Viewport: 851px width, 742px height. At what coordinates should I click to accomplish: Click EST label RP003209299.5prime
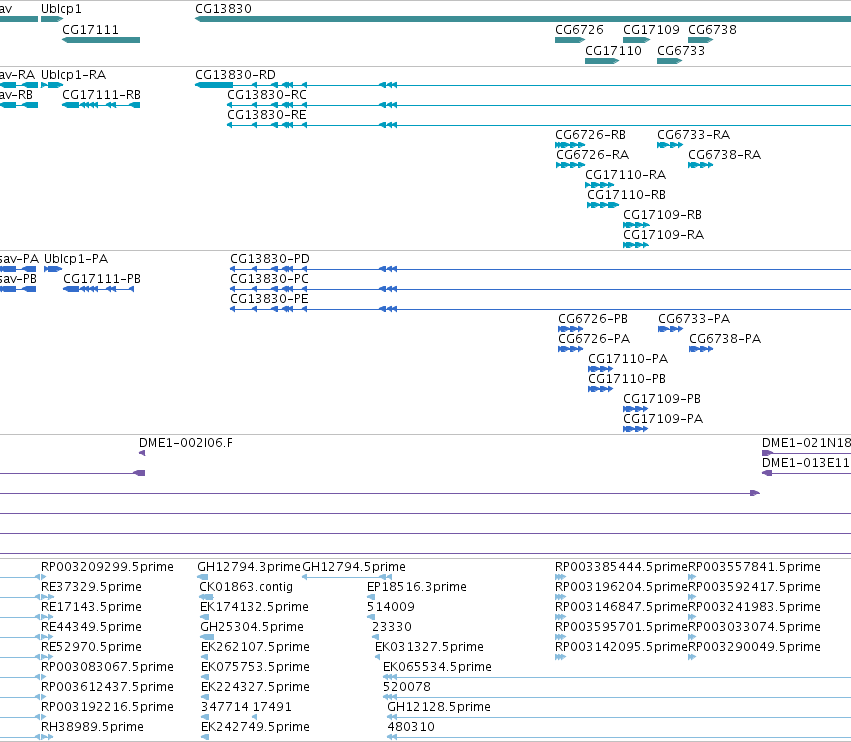(x=107, y=567)
